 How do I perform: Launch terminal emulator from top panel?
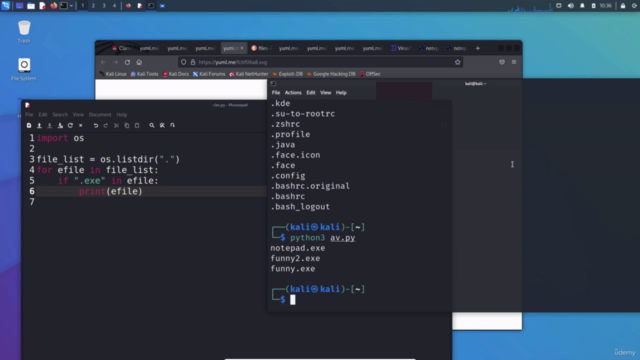pyautogui.click(x=64, y=6)
